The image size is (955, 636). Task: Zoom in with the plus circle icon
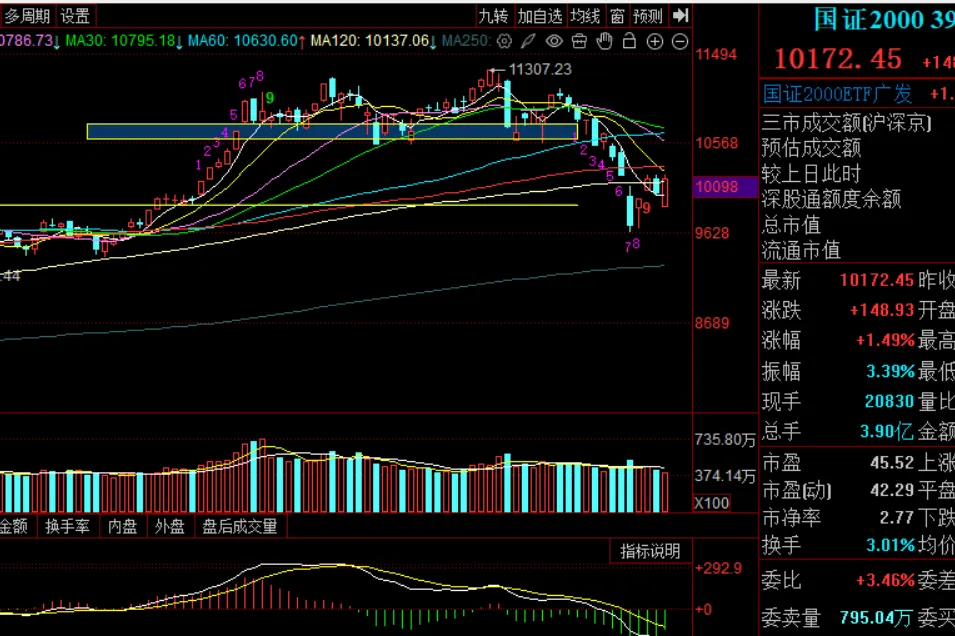655,41
